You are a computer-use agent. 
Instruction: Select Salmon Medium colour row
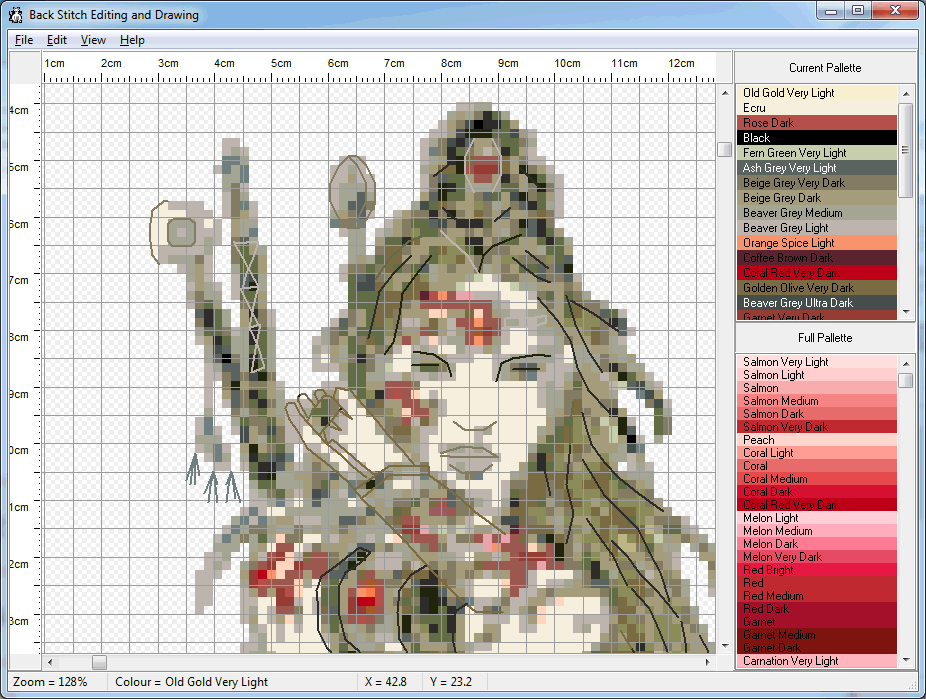tap(817, 401)
